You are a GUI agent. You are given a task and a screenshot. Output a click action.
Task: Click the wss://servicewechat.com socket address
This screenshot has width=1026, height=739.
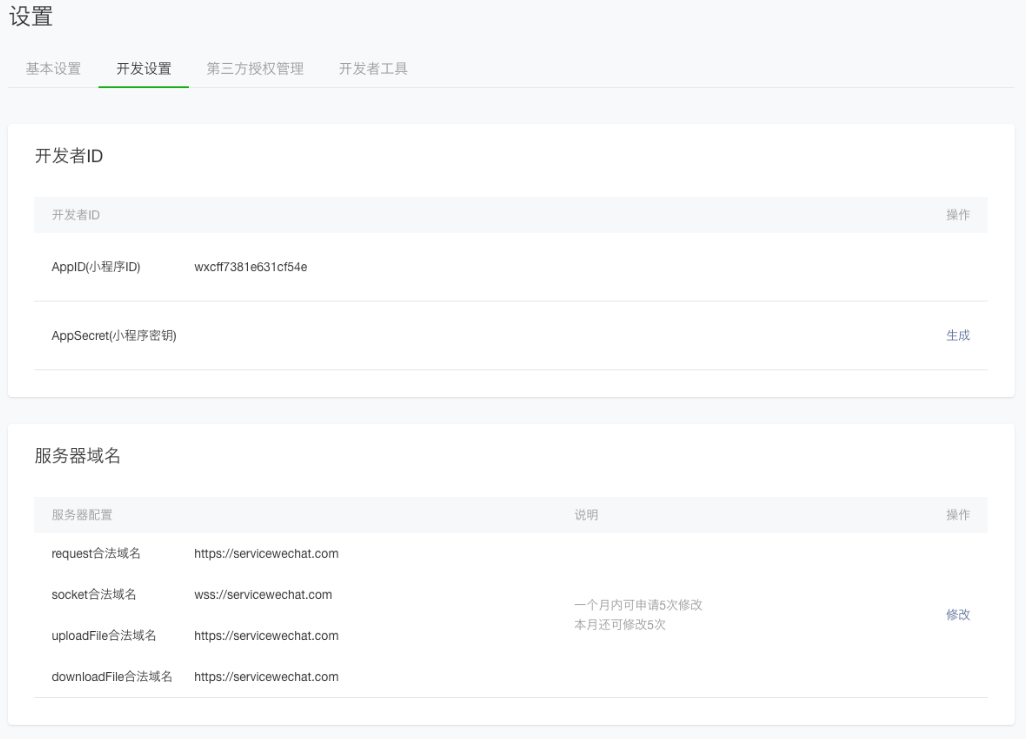263,595
